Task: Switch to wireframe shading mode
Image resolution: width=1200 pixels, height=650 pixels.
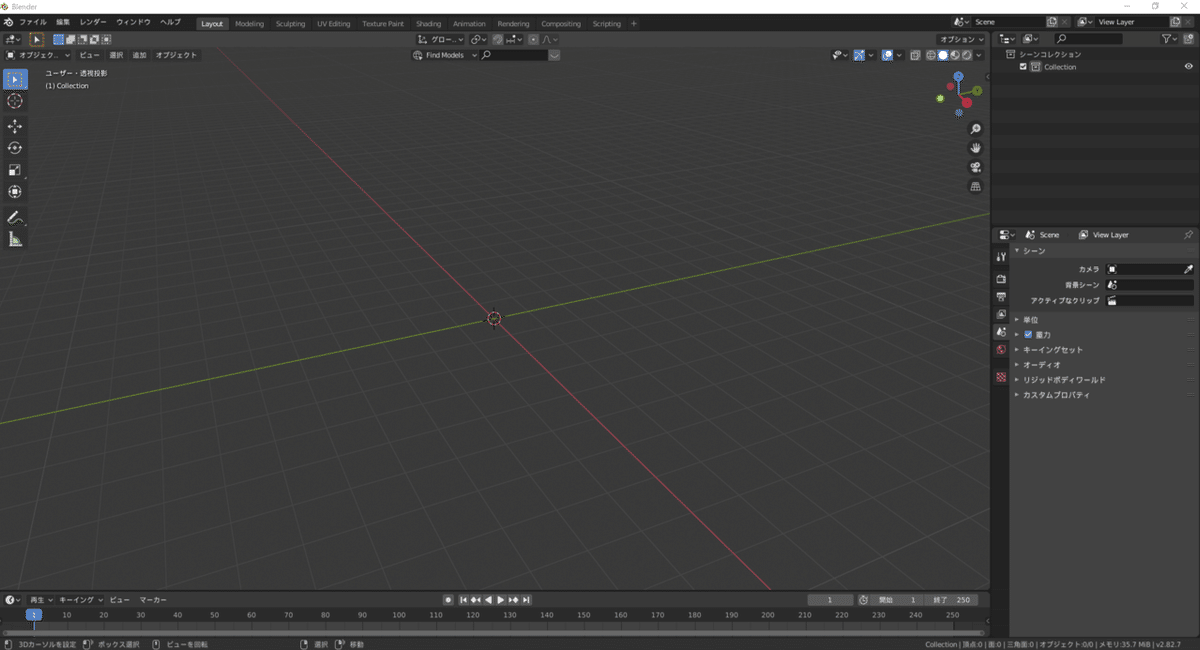Action: pos(932,55)
